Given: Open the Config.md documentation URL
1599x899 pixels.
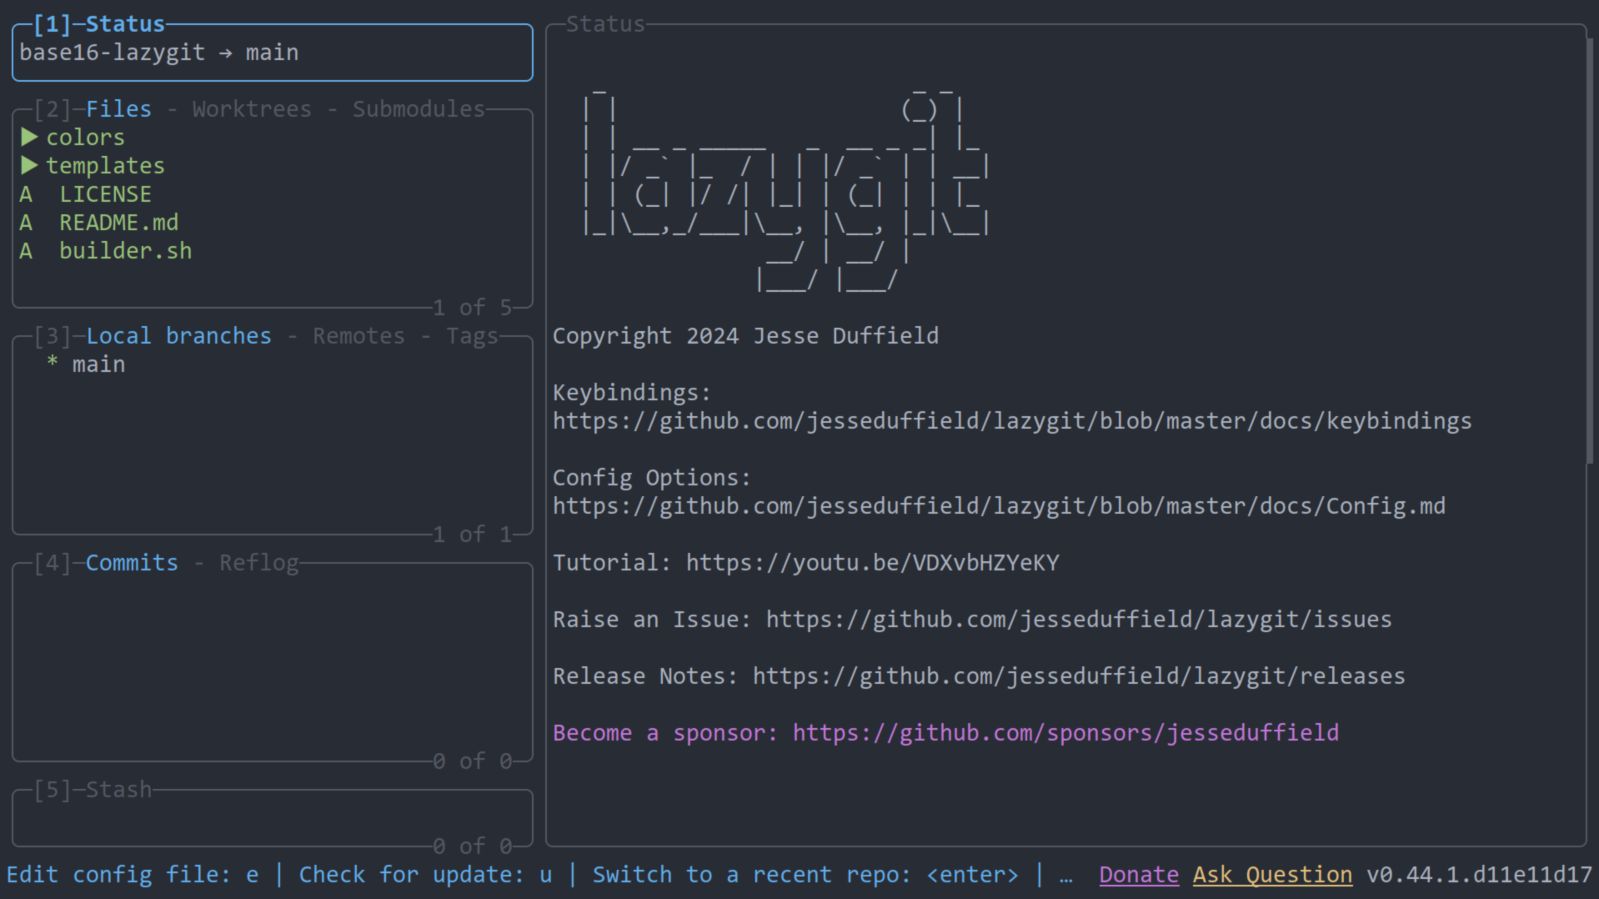Looking at the screenshot, I should click(999, 506).
